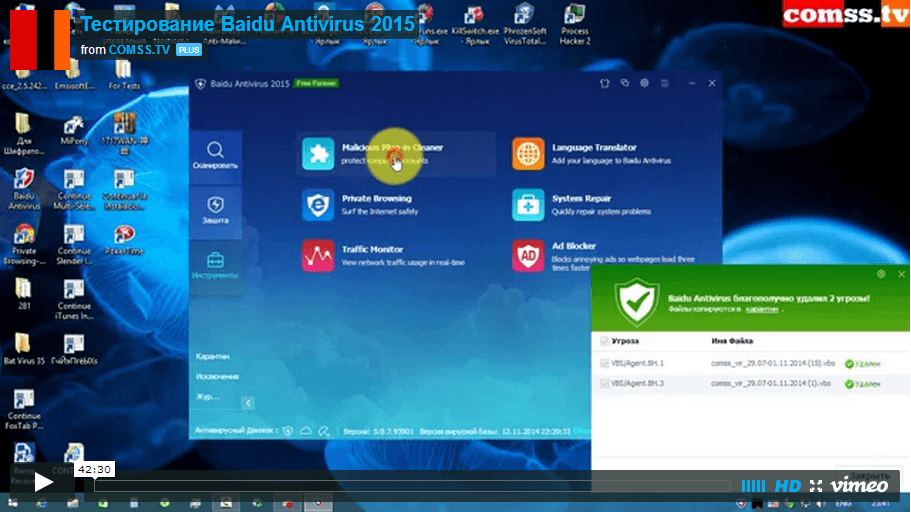Viewport: 911px width, 512px height.
Task: Open карантин link in the green notification
Action: click(x=762, y=309)
